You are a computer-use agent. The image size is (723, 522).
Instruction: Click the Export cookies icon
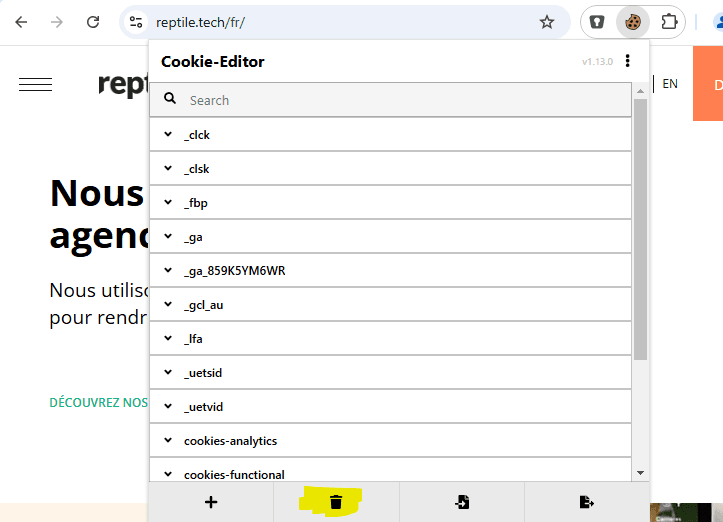(x=586, y=502)
